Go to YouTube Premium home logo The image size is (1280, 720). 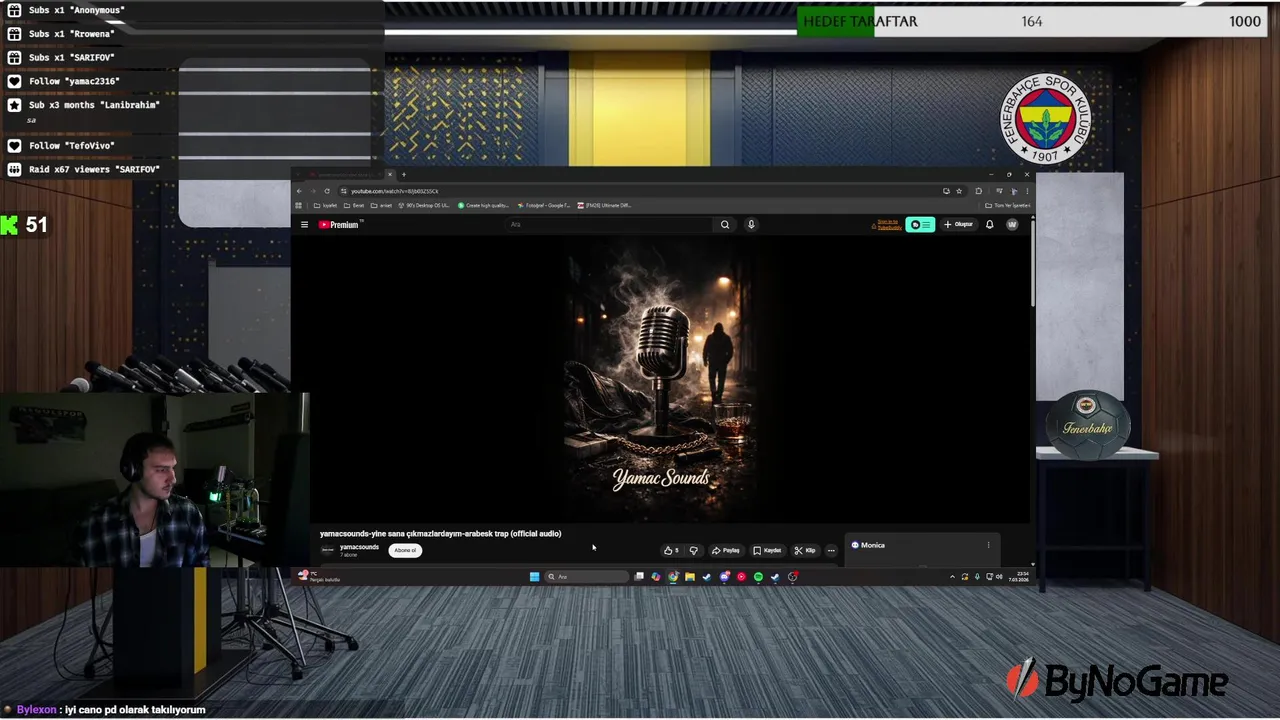(340, 224)
